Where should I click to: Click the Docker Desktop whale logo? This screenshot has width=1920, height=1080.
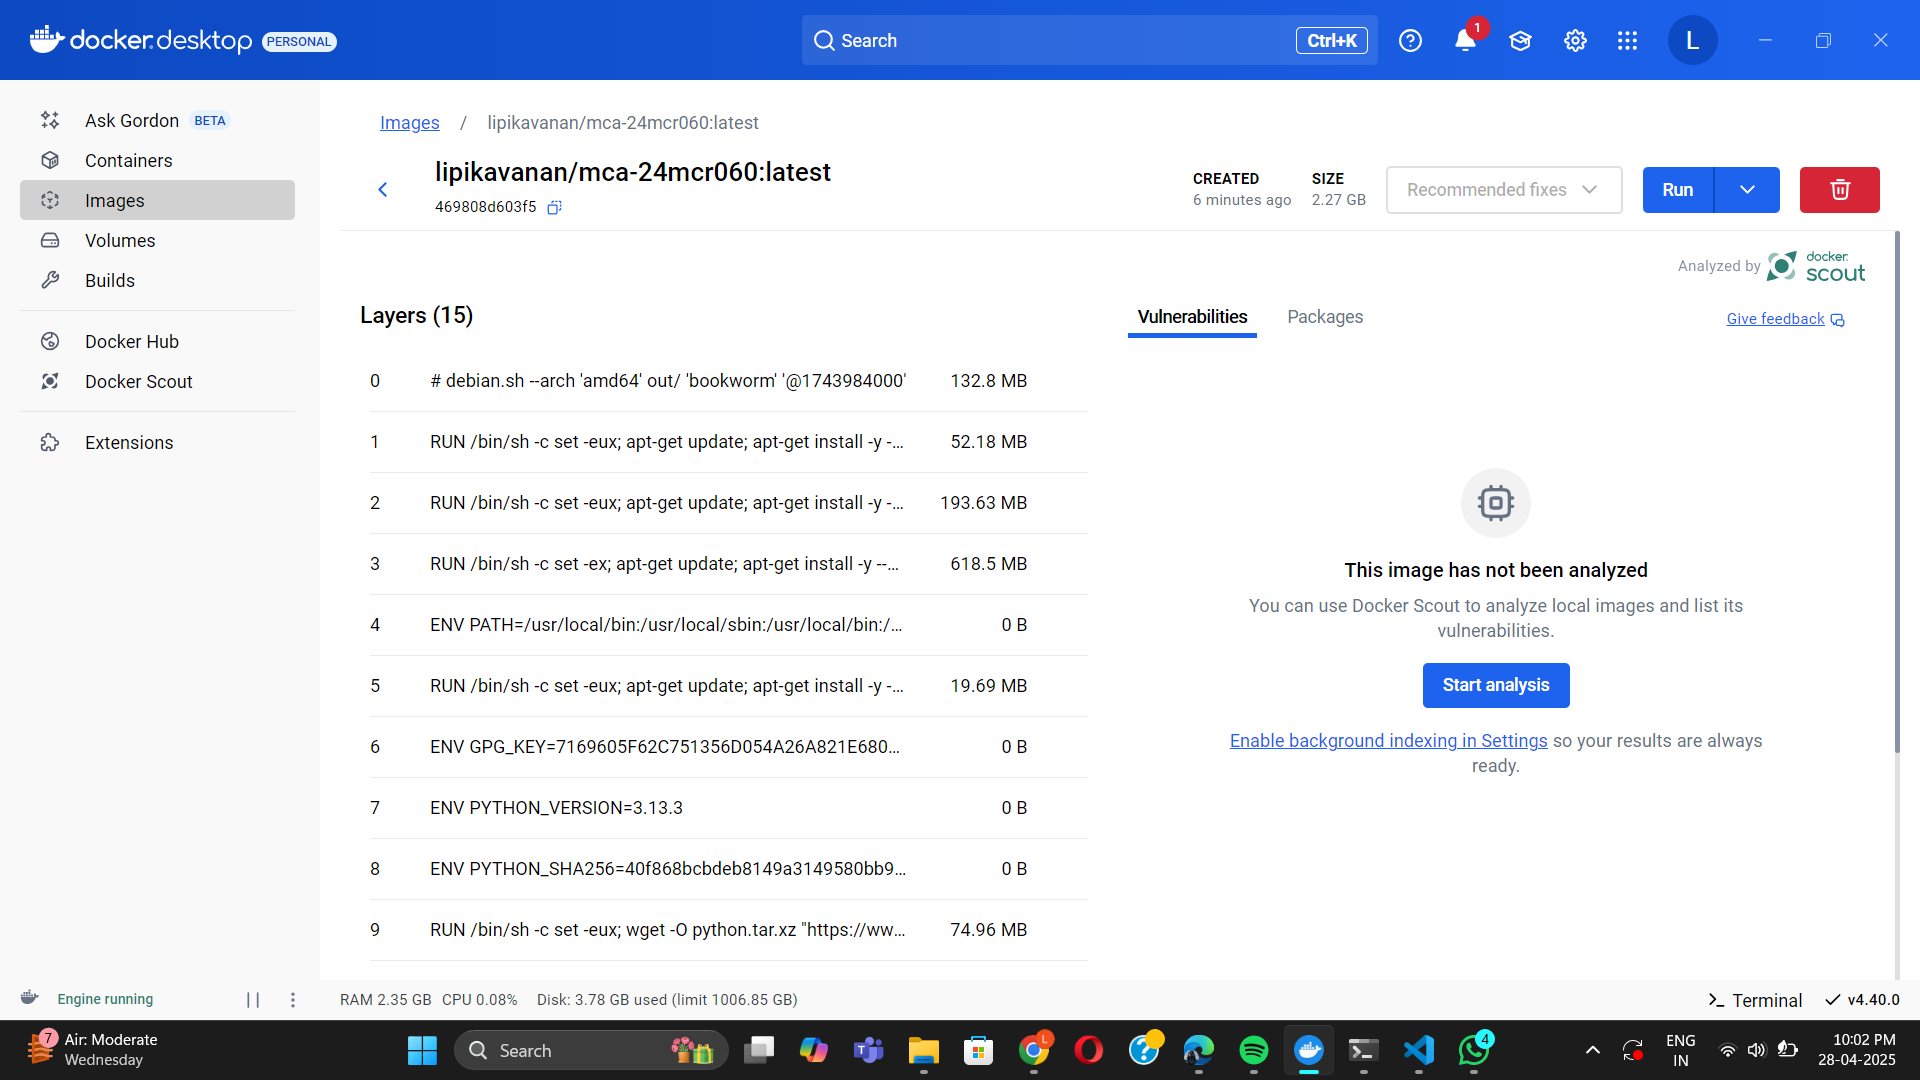[x=47, y=39]
